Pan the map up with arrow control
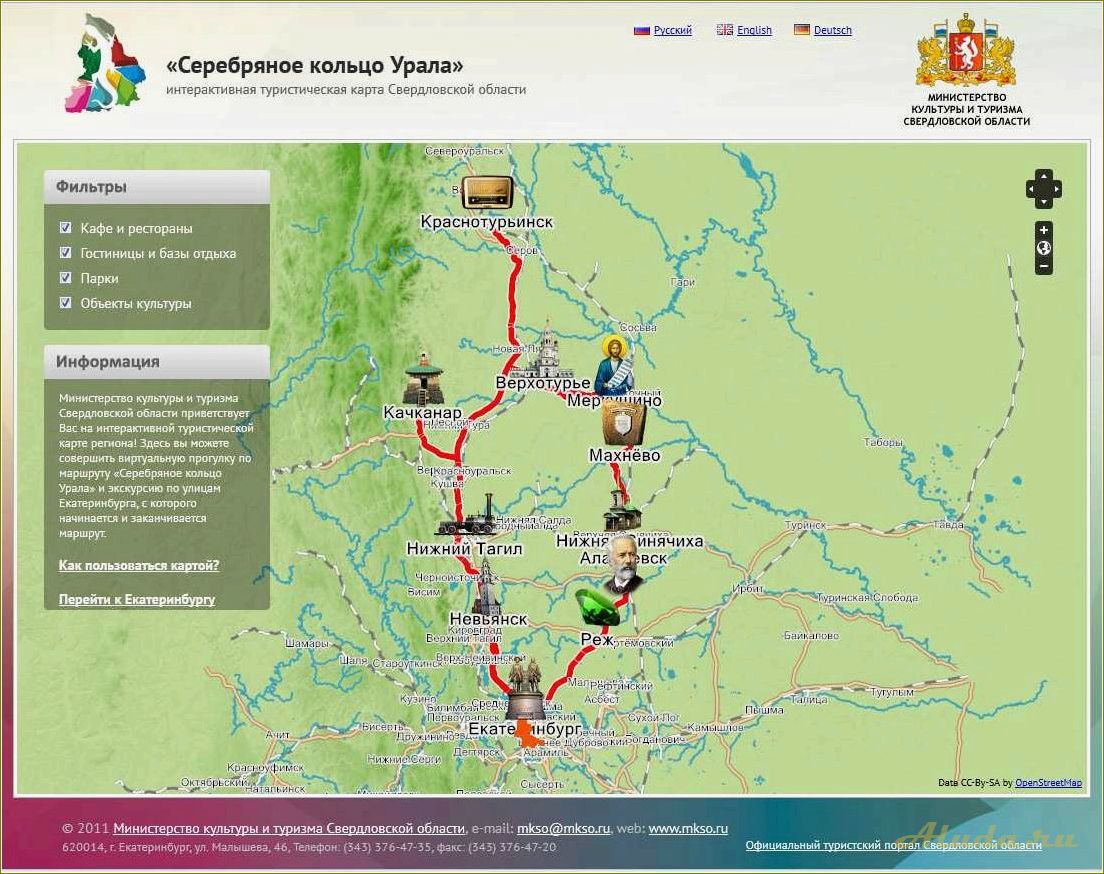Image resolution: width=1104 pixels, height=874 pixels. pyautogui.click(x=1044, y=176)
